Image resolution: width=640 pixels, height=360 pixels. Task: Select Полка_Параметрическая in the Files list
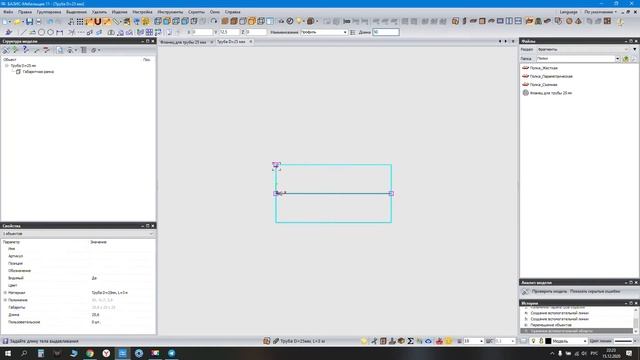551,76
